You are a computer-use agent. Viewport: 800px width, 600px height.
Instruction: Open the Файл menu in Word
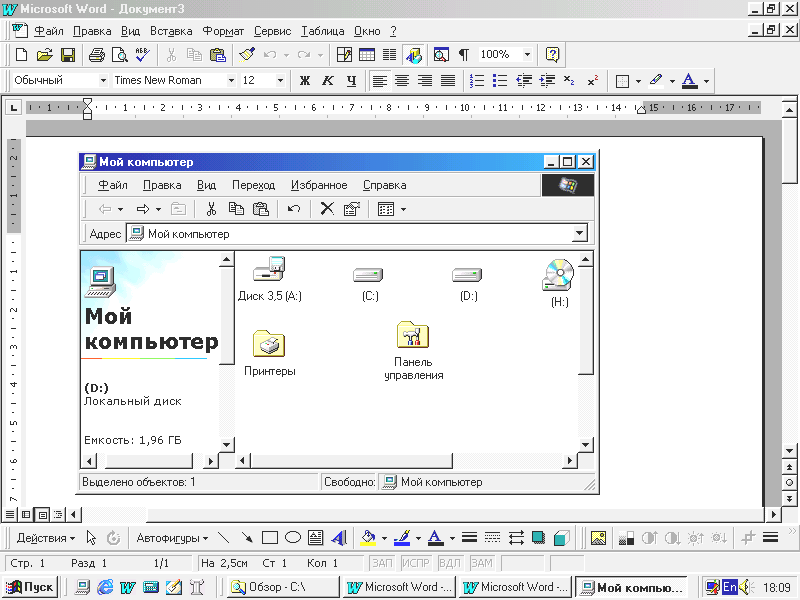48,31
